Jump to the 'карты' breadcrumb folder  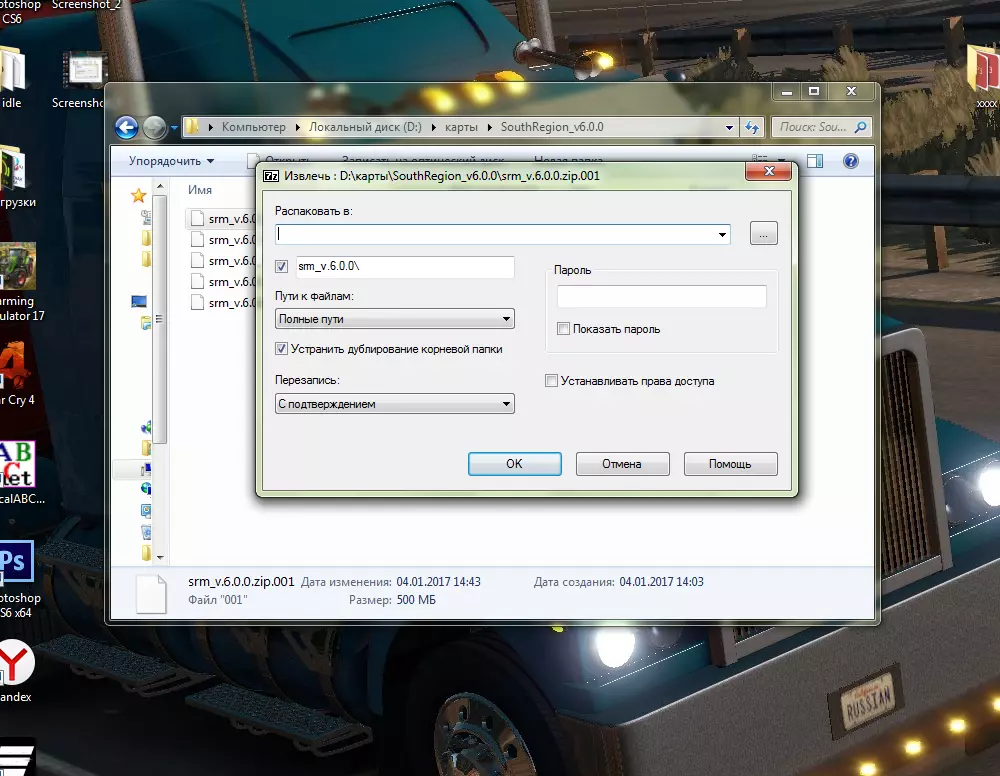461,127
